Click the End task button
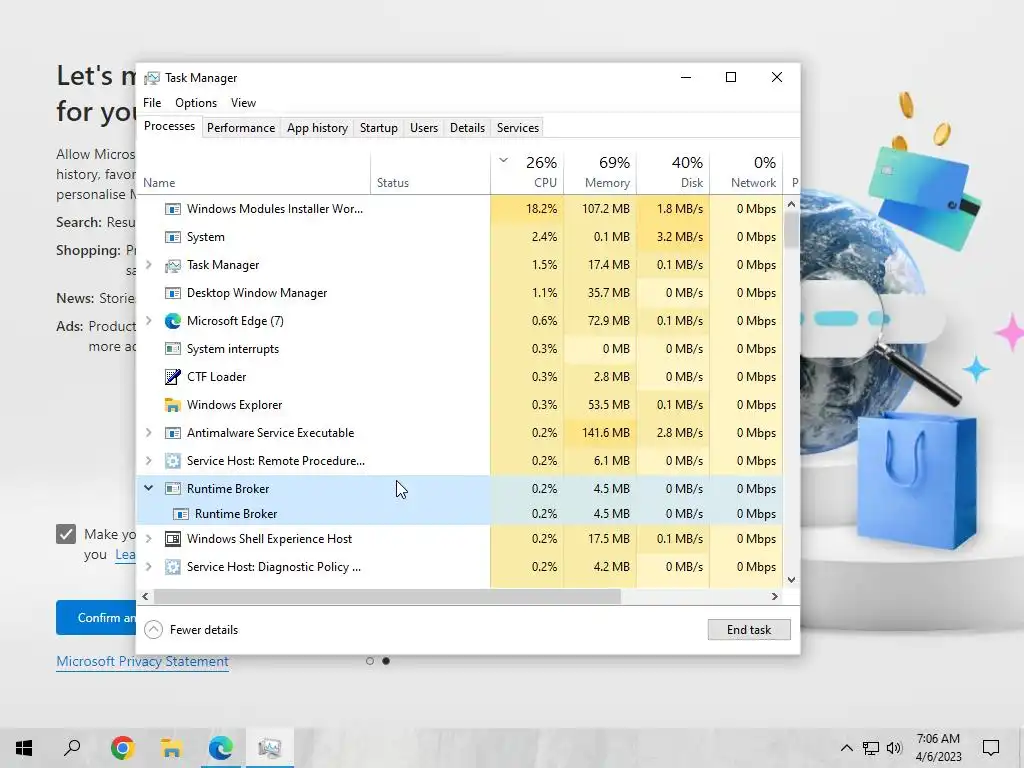Screen dimensions: 1024x768 click(x=749, y=630)
